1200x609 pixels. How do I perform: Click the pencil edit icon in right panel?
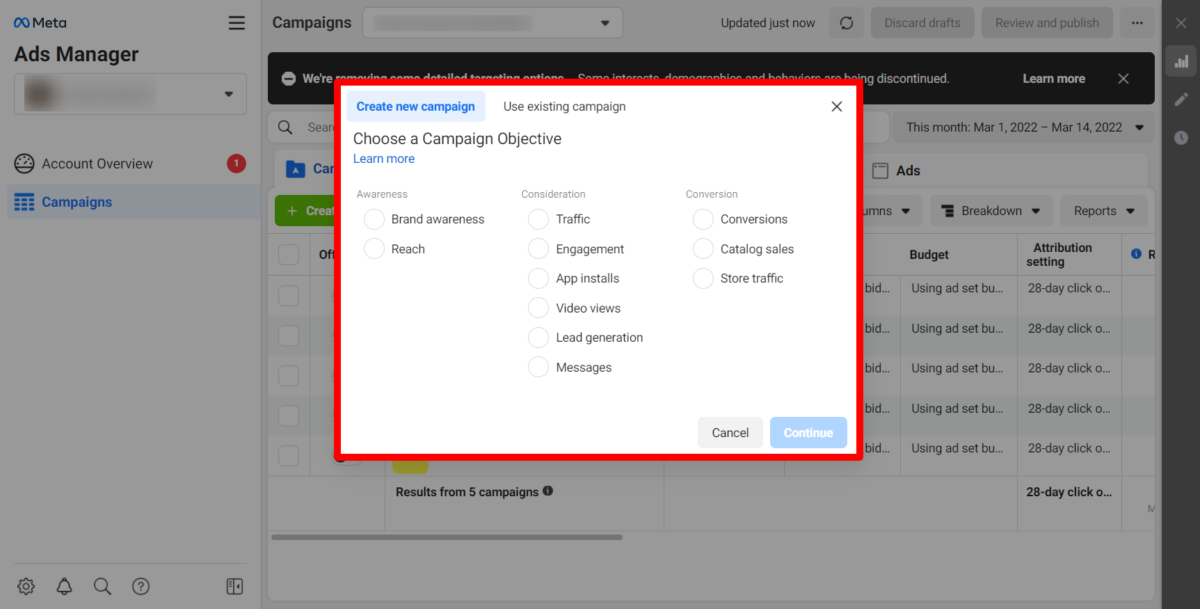coord(1181,99)
